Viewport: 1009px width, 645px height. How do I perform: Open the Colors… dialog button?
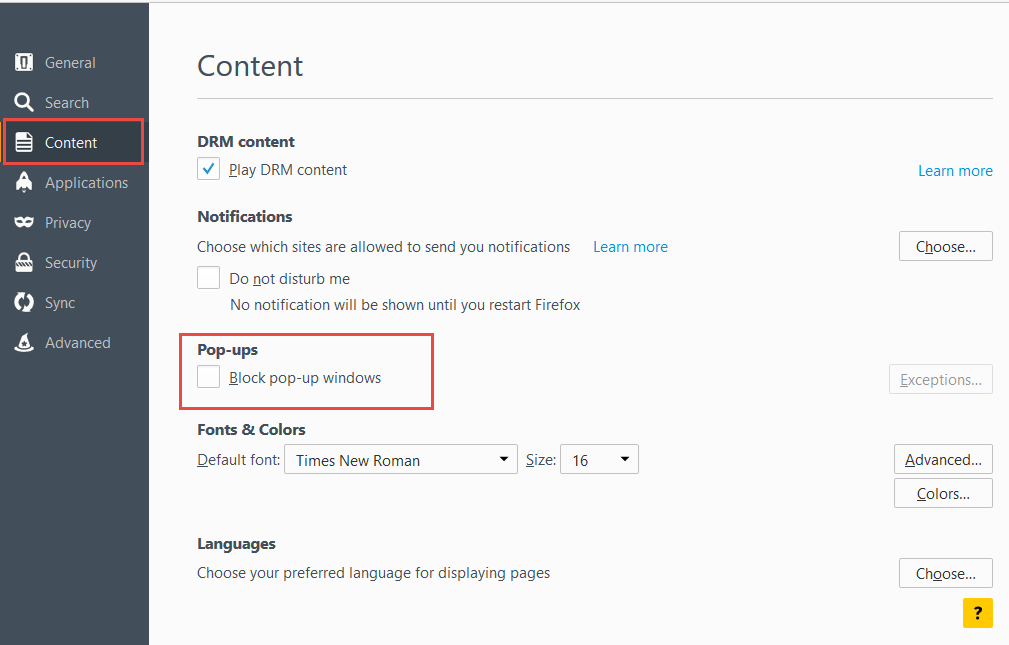tap(943, 493)
